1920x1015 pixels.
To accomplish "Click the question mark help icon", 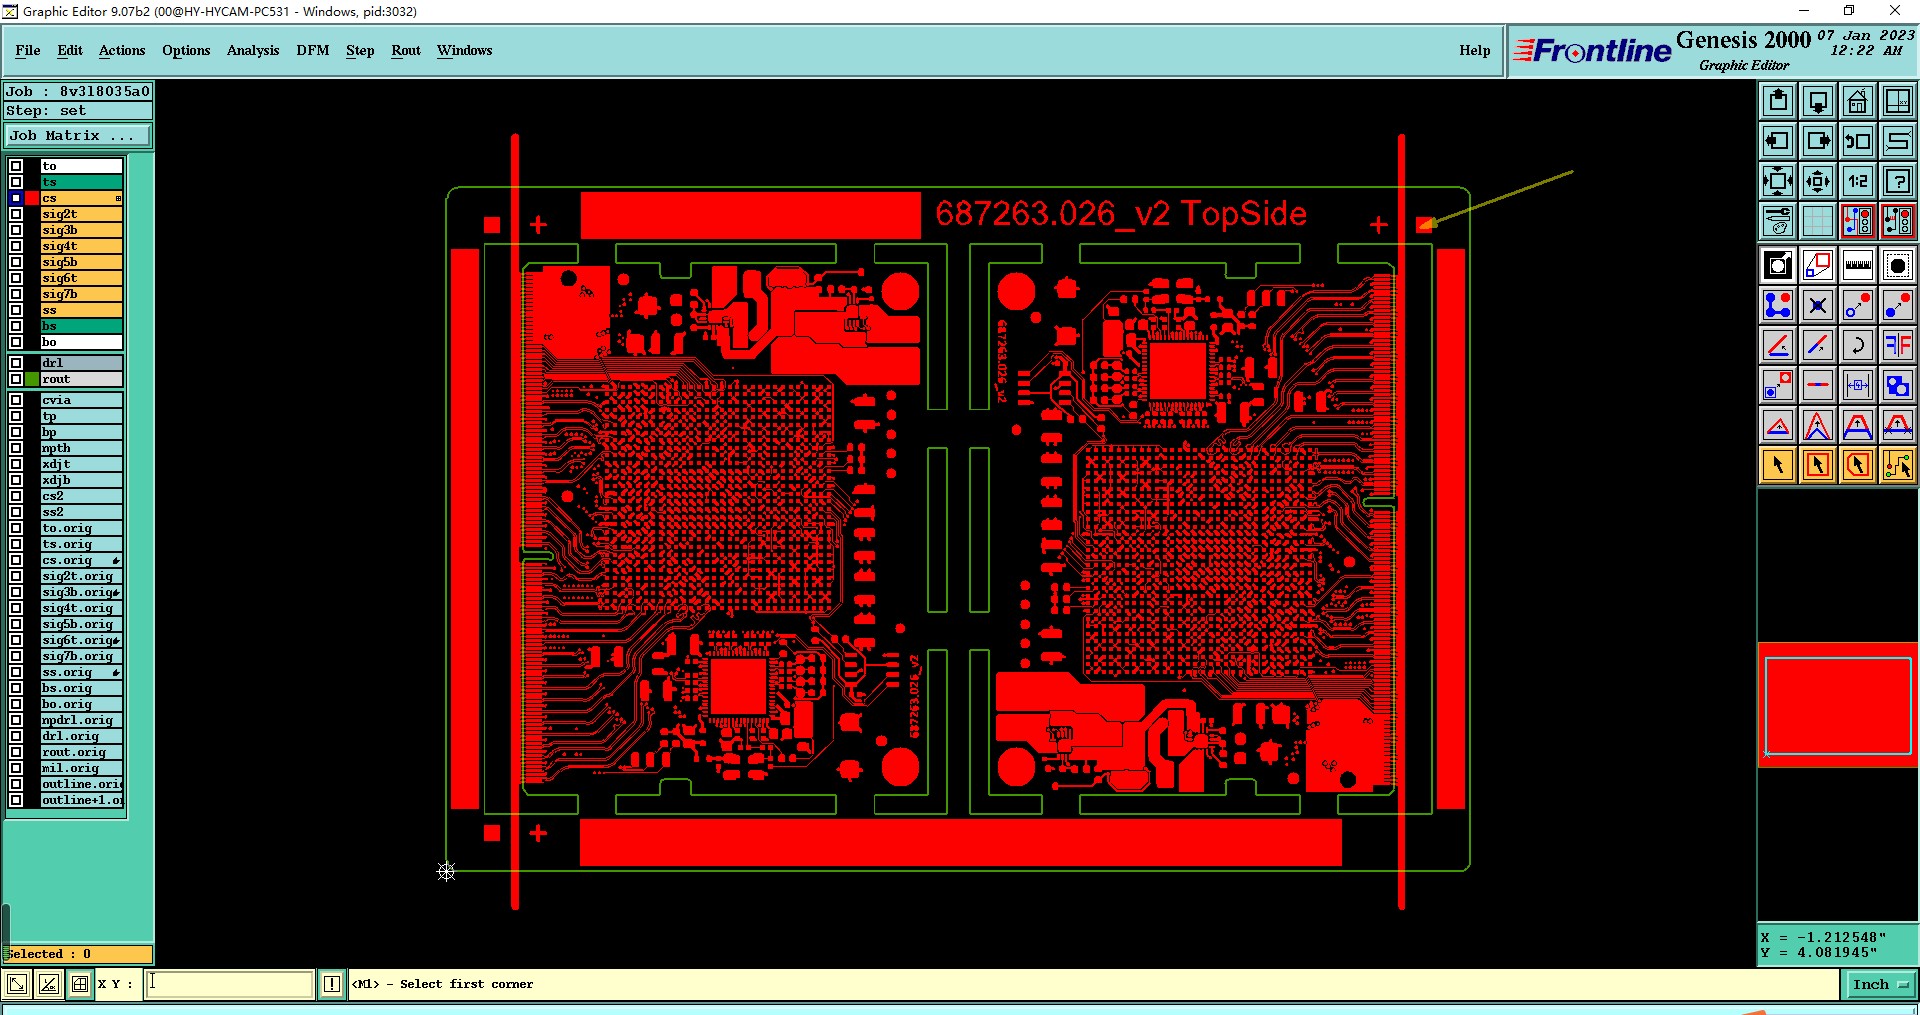I will (1898, 181).
